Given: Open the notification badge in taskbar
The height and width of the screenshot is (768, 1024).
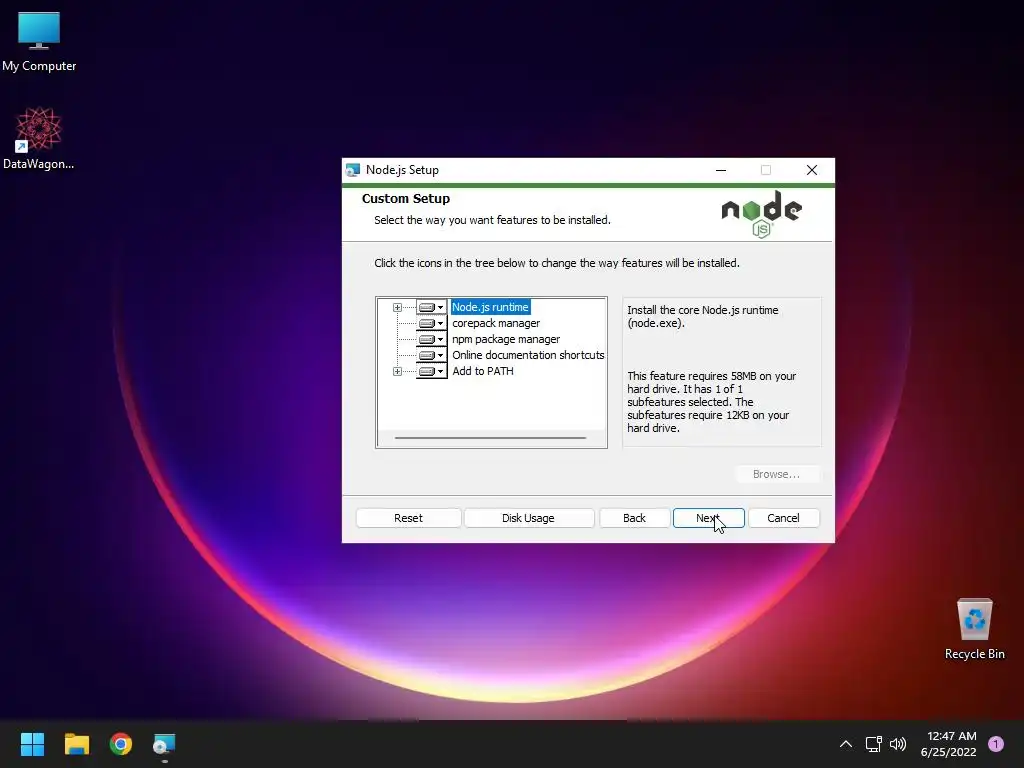Looking at the screenshot, I should pyautogui.click(x=996, y=744).
